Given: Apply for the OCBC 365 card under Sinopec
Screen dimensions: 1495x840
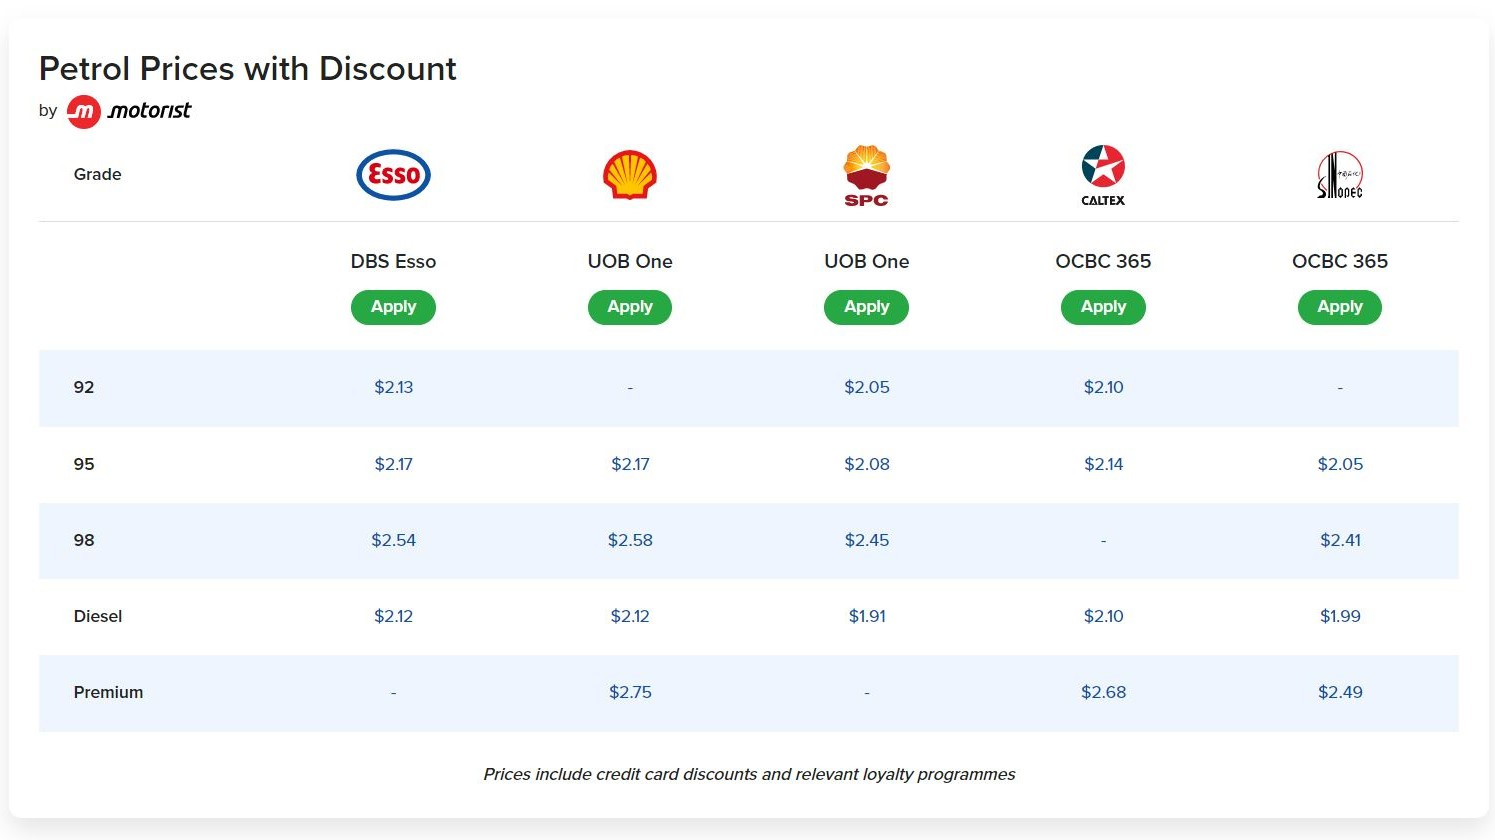Looking at the screenshot, I should point(1339,307).
